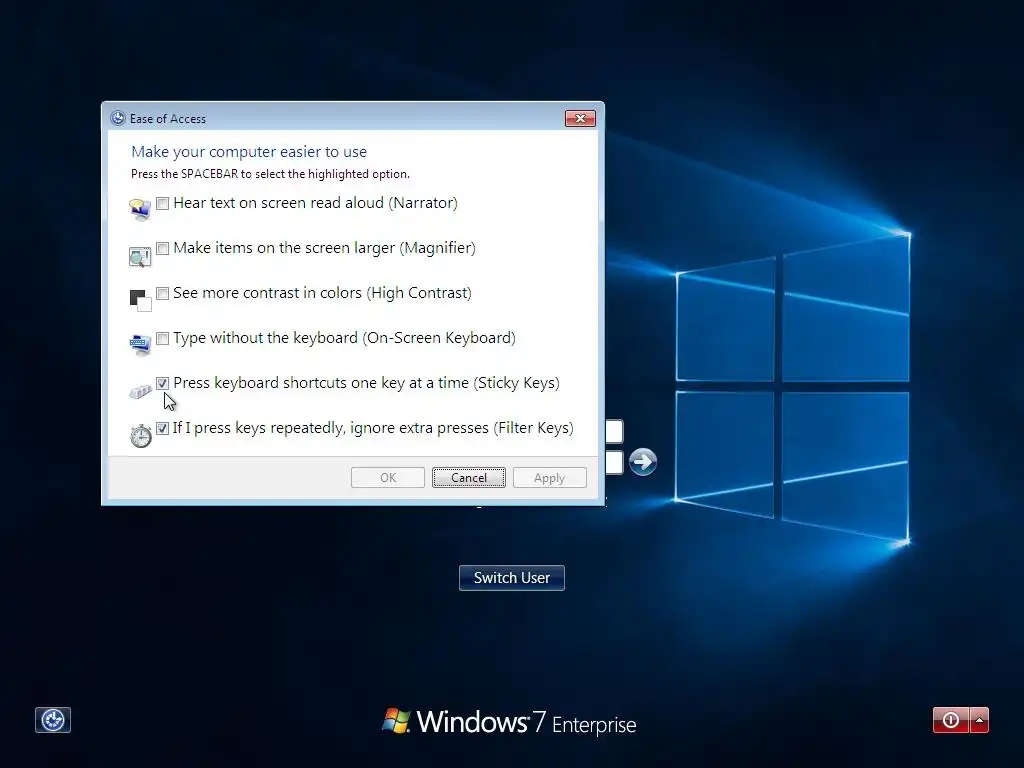Uncheck the Filter Keys checkbox

pos(163,428)
